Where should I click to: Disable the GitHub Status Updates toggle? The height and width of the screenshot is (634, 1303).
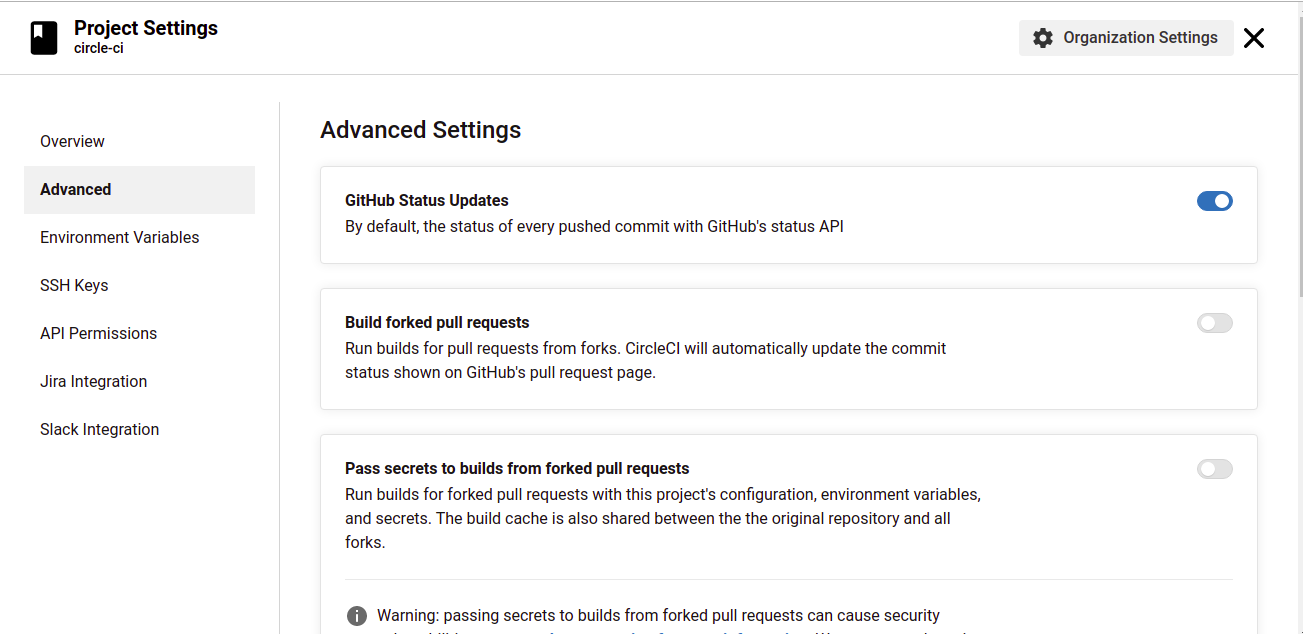pos(1214,201)
